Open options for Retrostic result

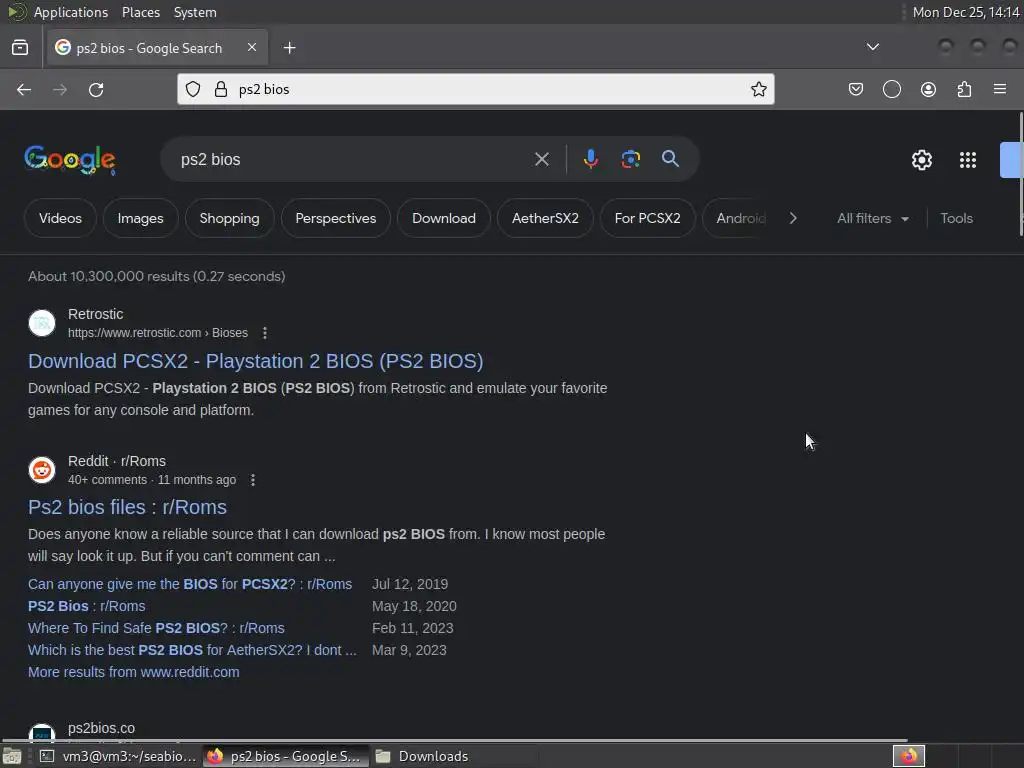click(x=264, y=333)
